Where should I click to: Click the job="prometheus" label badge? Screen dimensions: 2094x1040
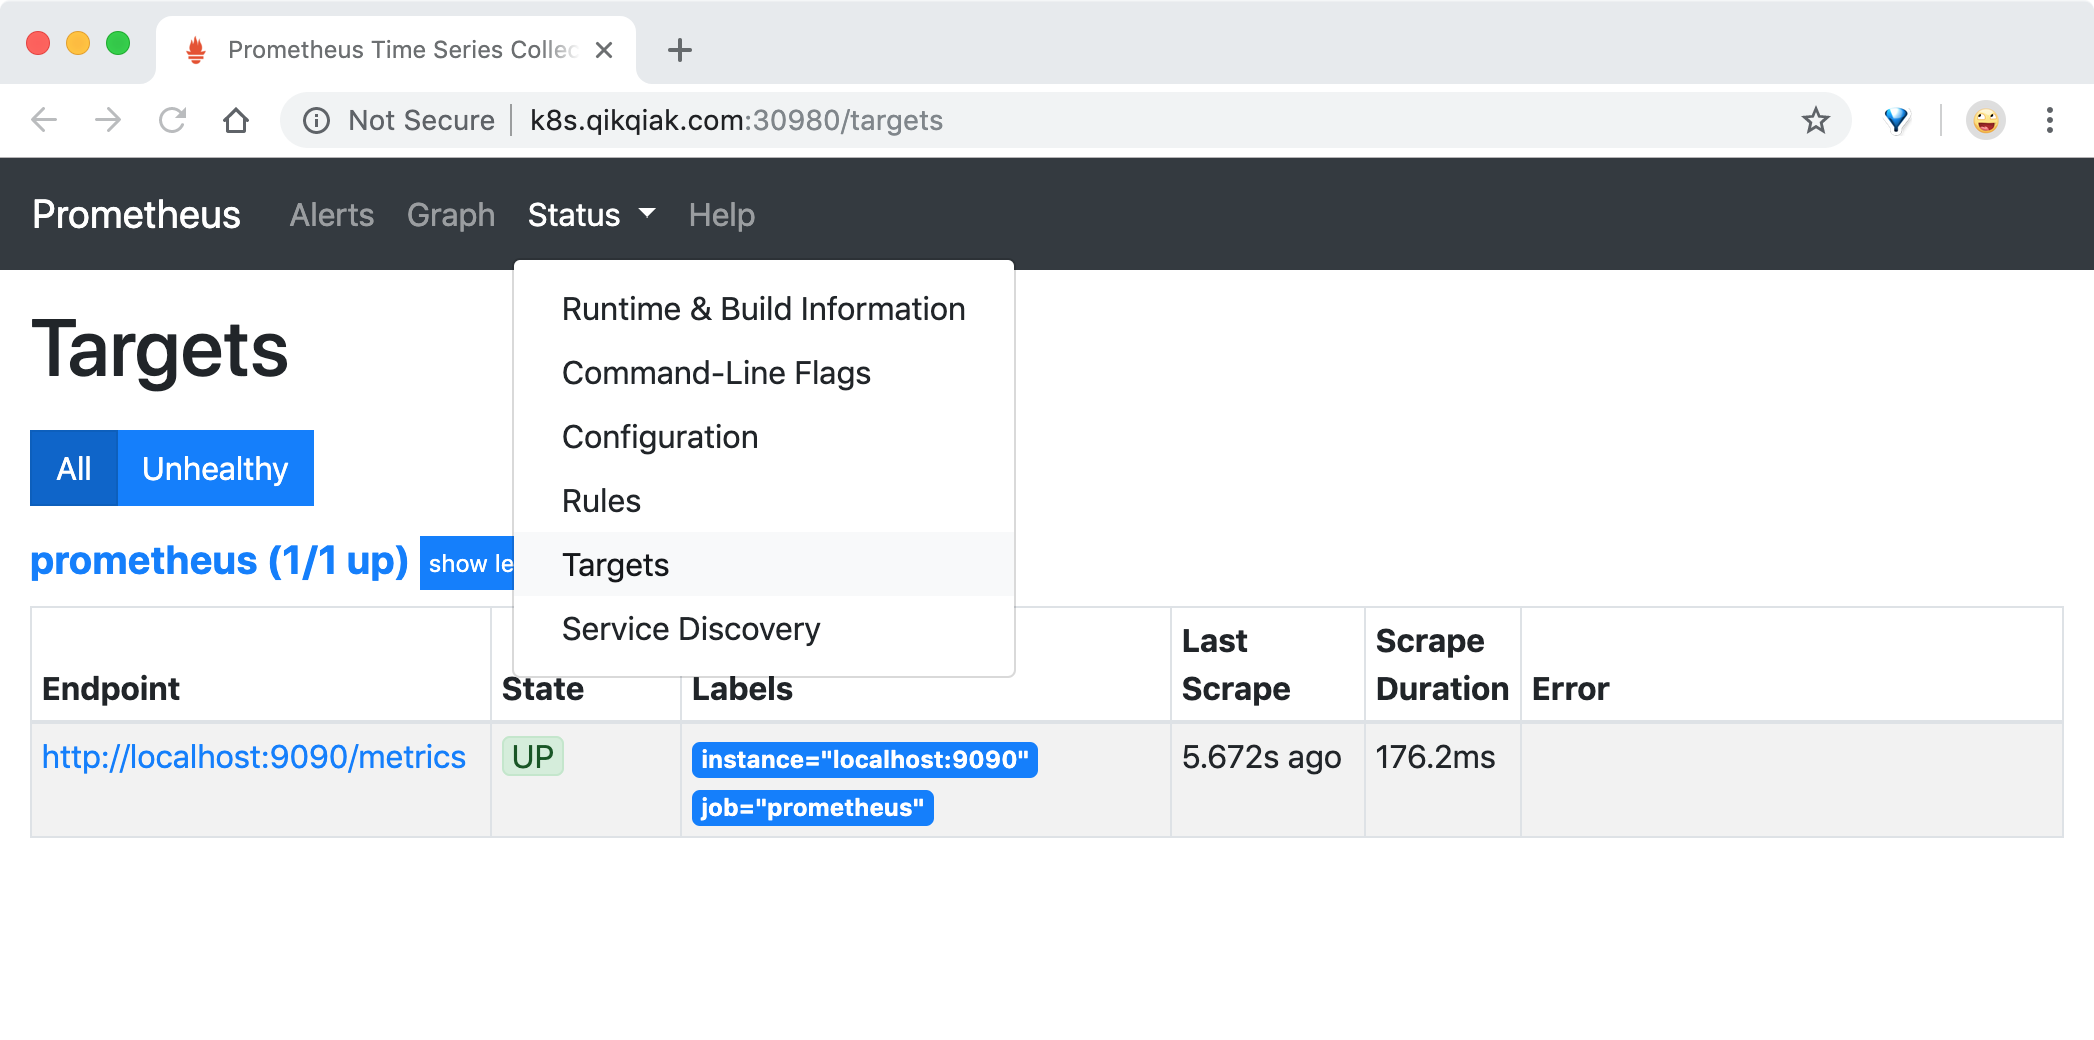(x=813, y=808)
